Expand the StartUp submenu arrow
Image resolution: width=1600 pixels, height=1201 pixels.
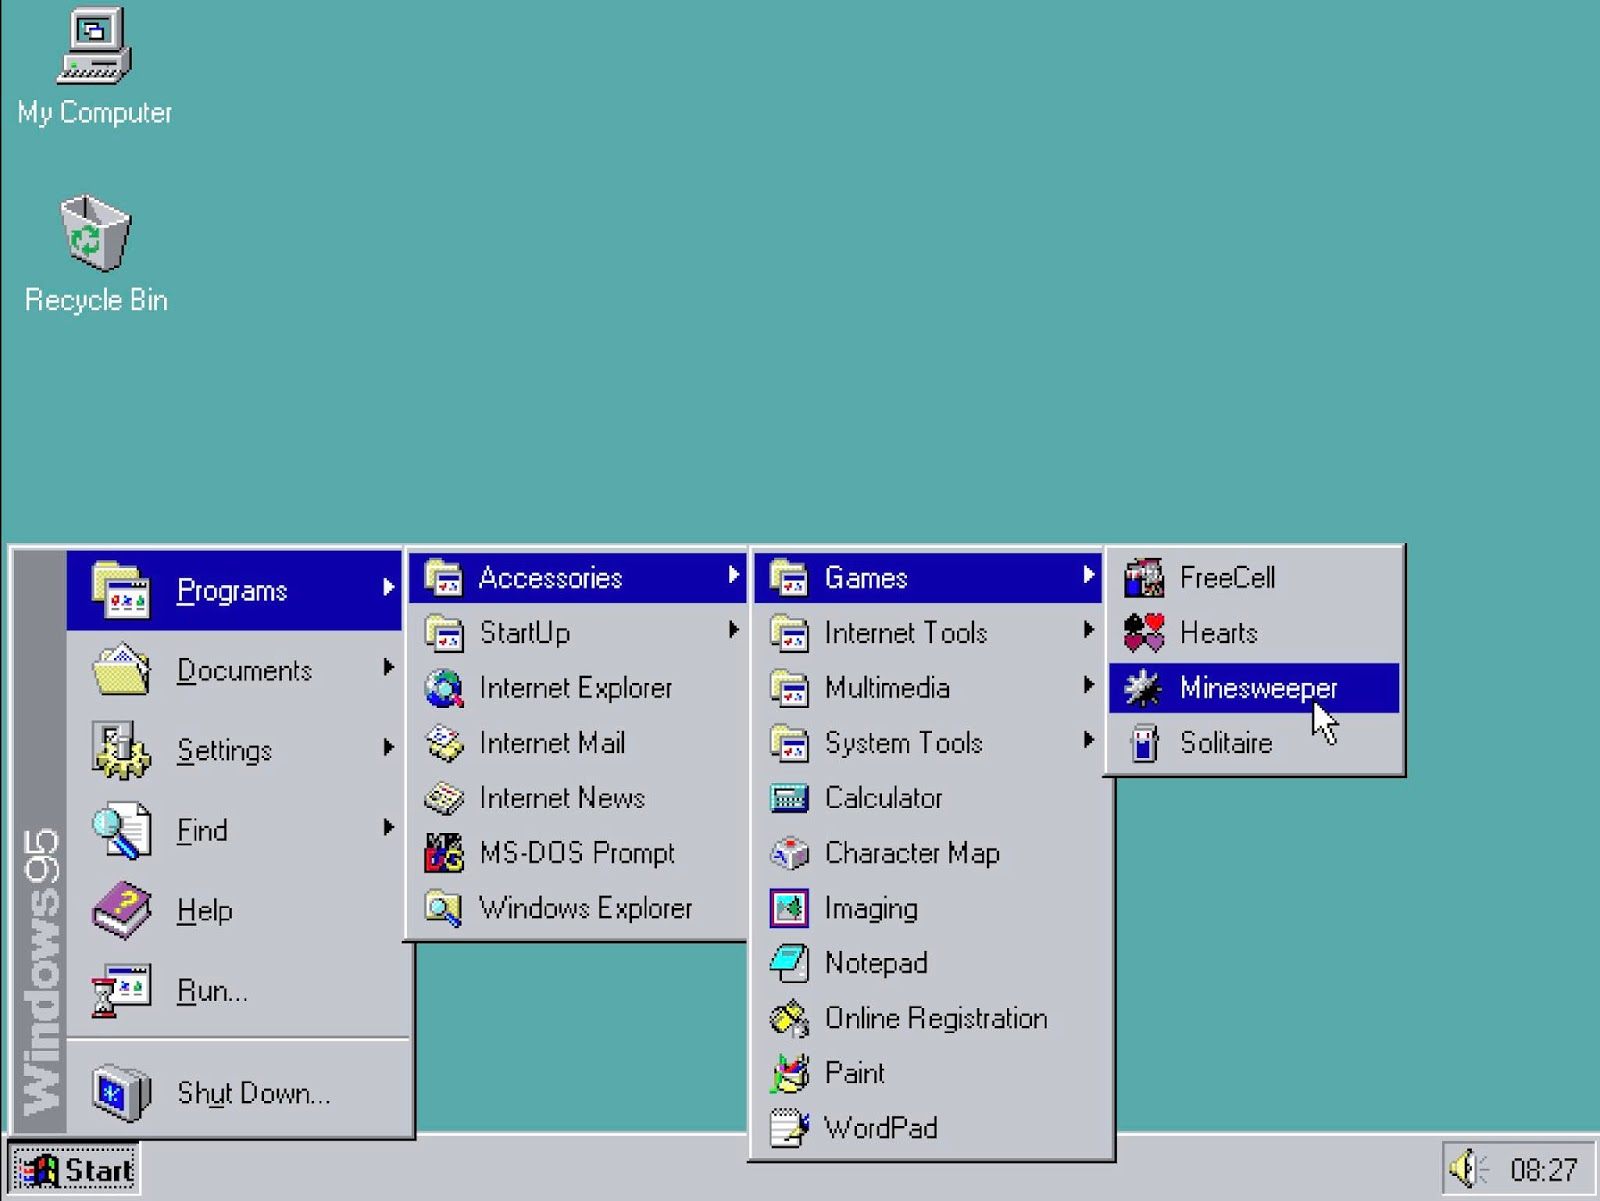click(733, 630)
